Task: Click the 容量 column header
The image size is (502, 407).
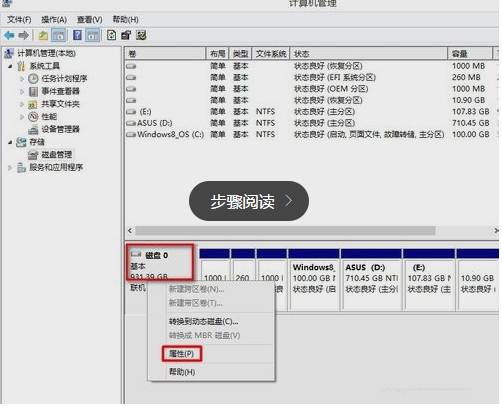Action: pyautogui.click(x=470, y=54)
